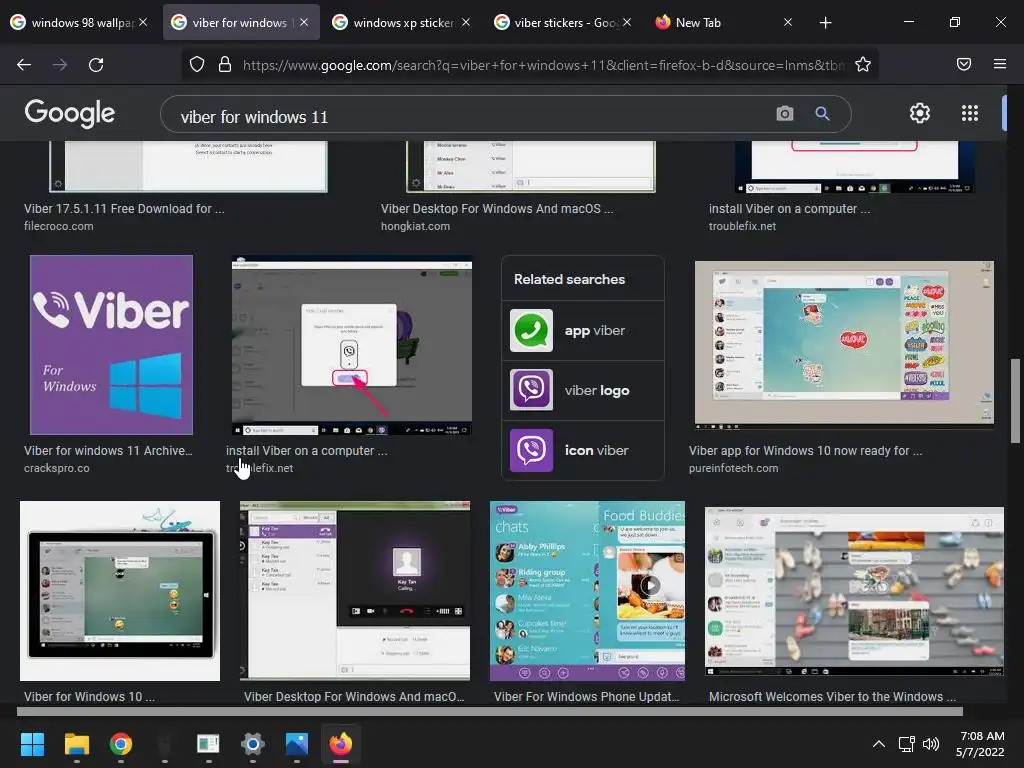The image size is (1024, 768).
Task: Click the hongkiat.com source text
Action: point(415,226)
